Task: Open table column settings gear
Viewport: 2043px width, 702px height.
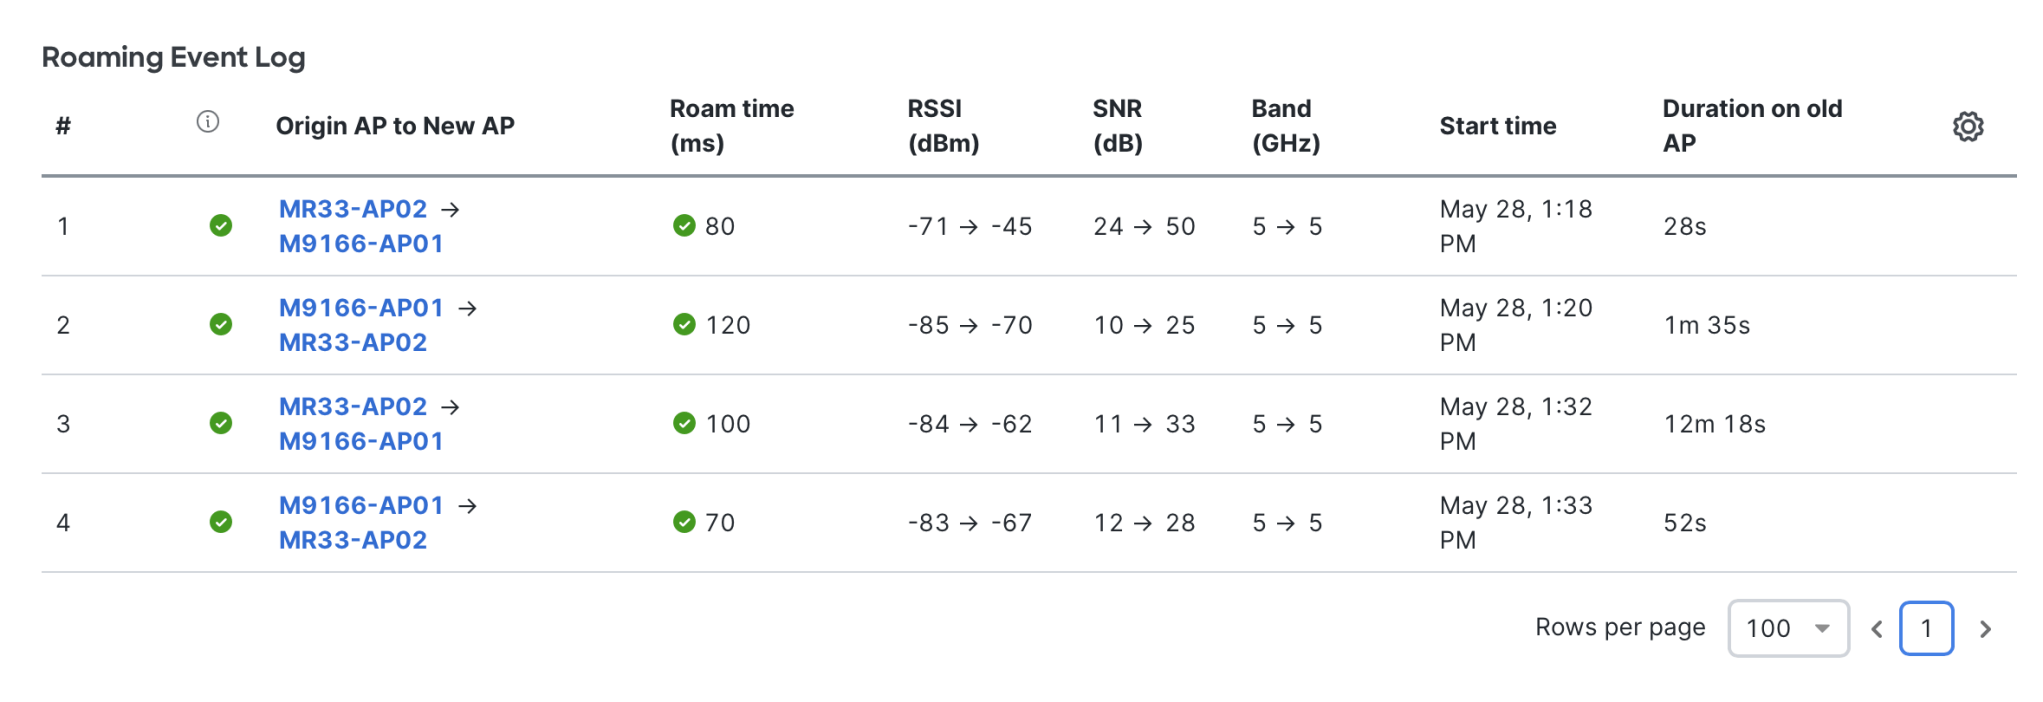Action: pyautogui.click(x=1967, y=127)
